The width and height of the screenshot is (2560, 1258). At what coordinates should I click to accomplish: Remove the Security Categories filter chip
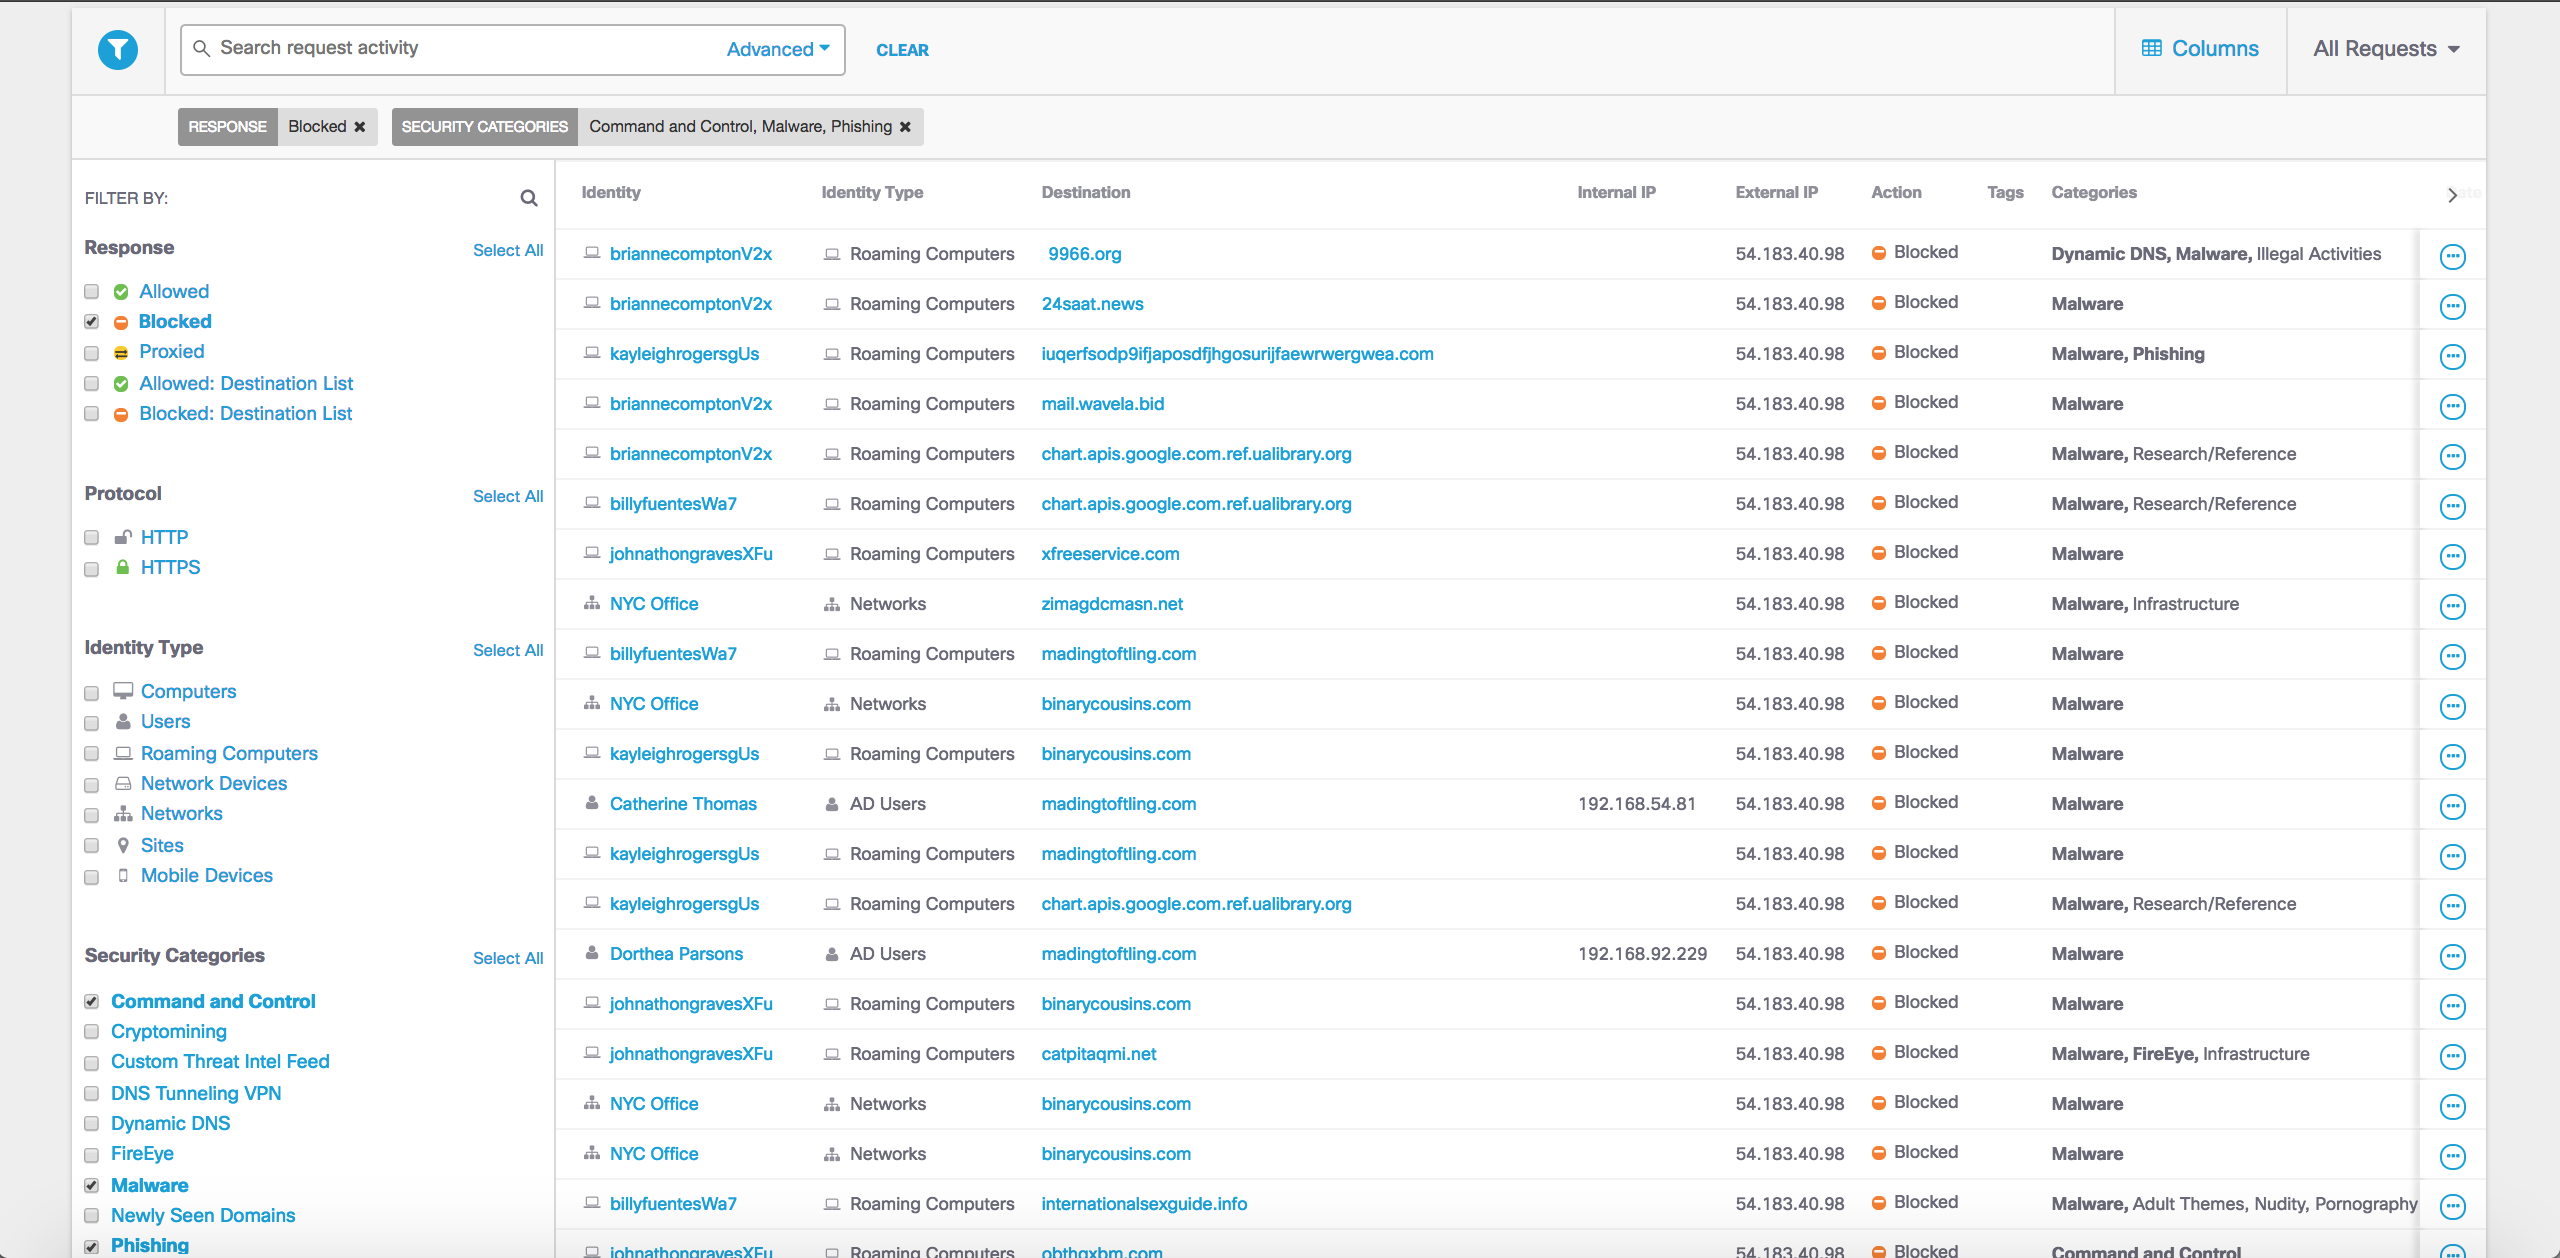905,127
